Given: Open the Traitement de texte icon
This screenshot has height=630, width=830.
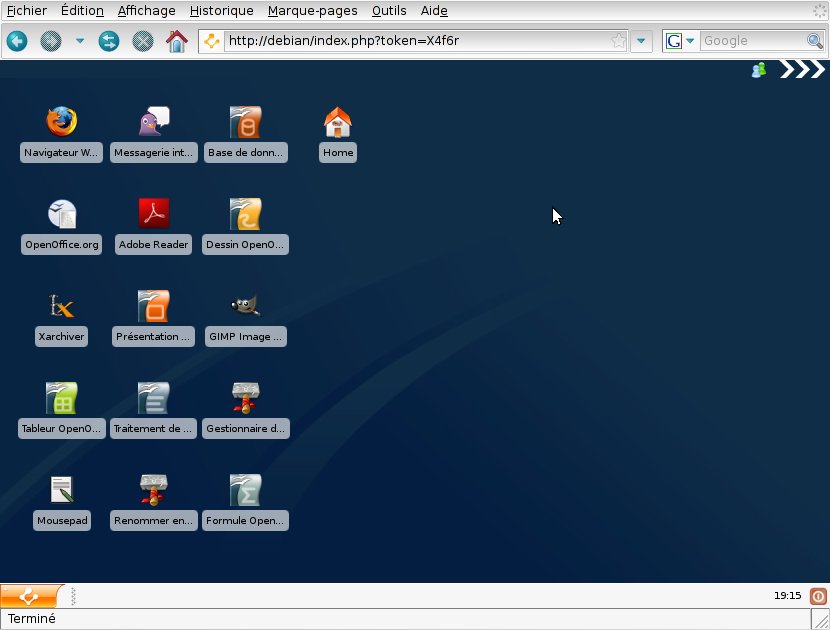Looking at the screenshot, I should pyautogui.click(x=154, y=398).
